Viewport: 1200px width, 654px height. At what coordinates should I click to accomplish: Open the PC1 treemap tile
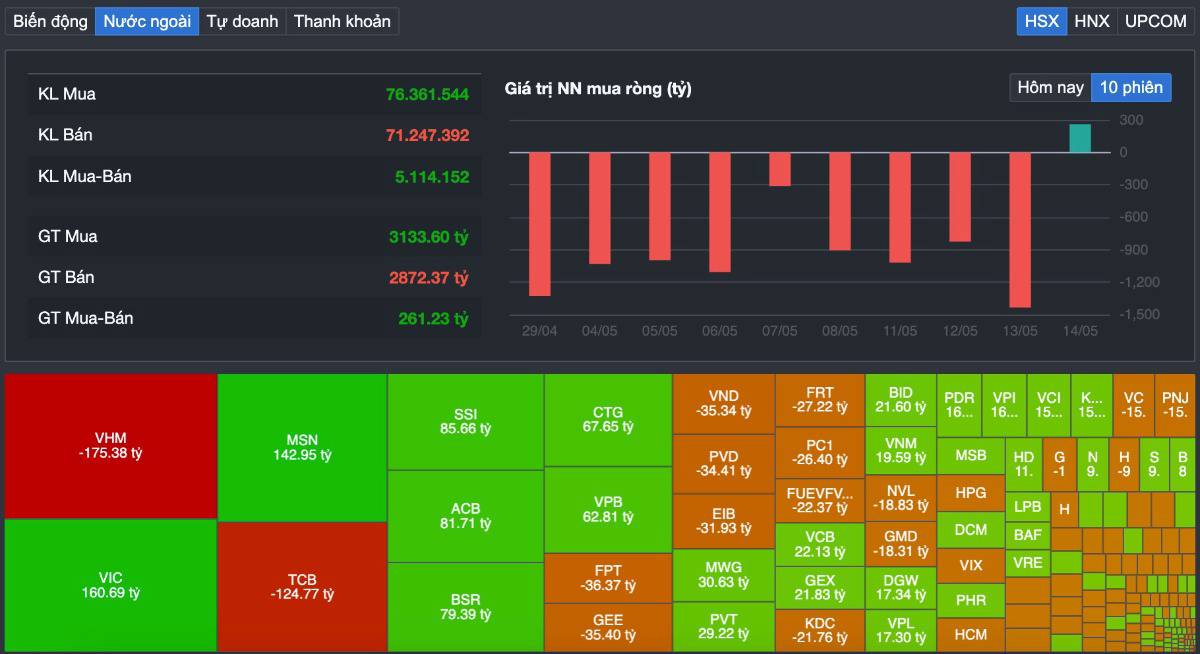(x=820, y=452)
